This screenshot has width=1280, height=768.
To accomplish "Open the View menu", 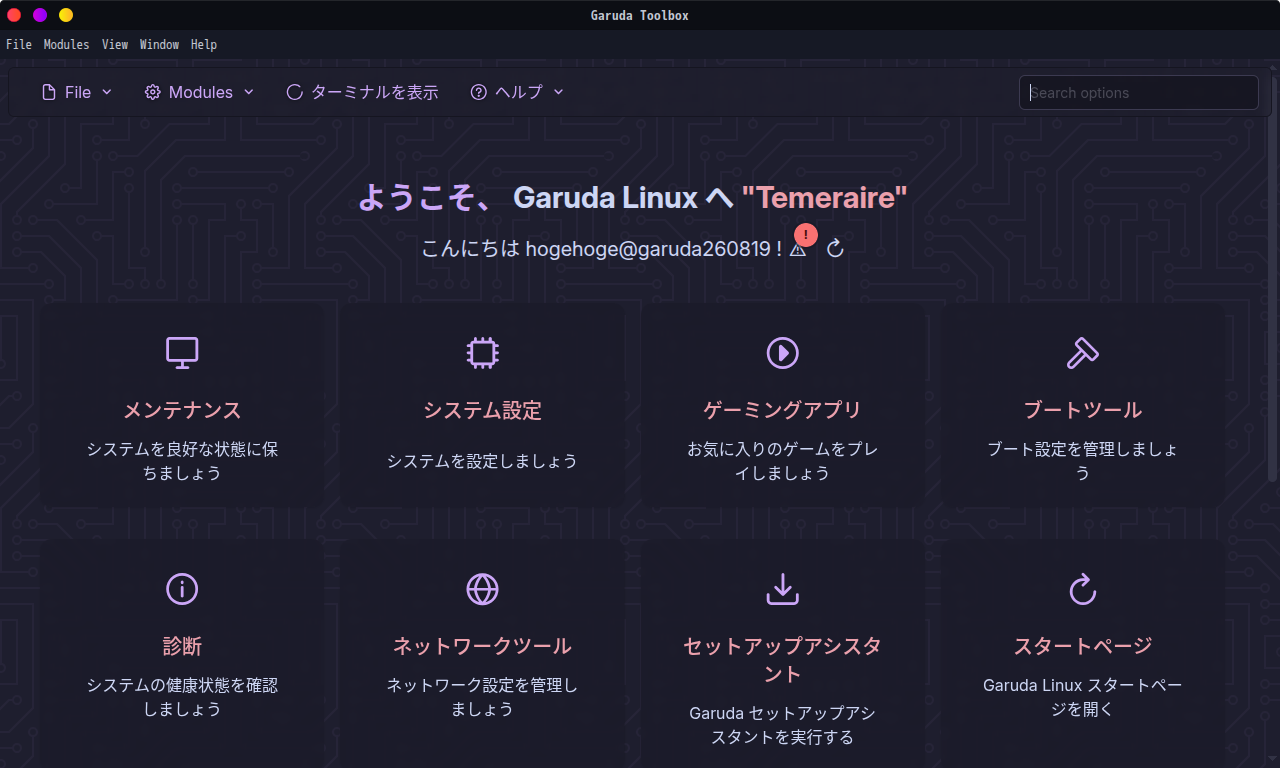I will click(115, 45).
